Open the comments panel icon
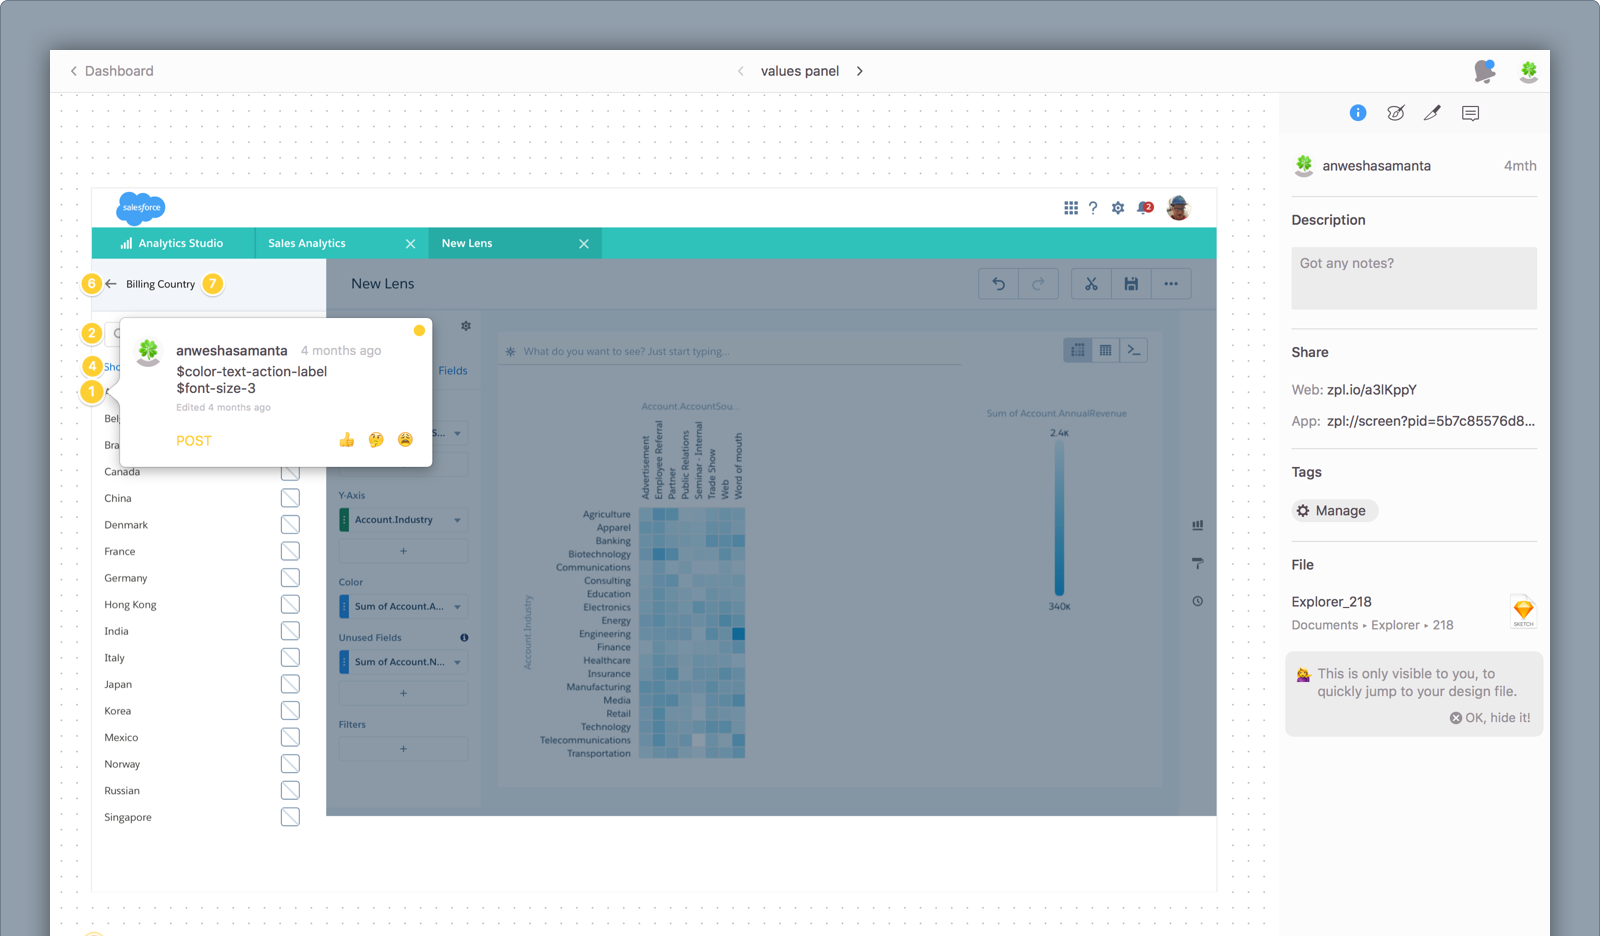The width and height of the screenshot is (1600, 936). click(x=1470, y=113)
